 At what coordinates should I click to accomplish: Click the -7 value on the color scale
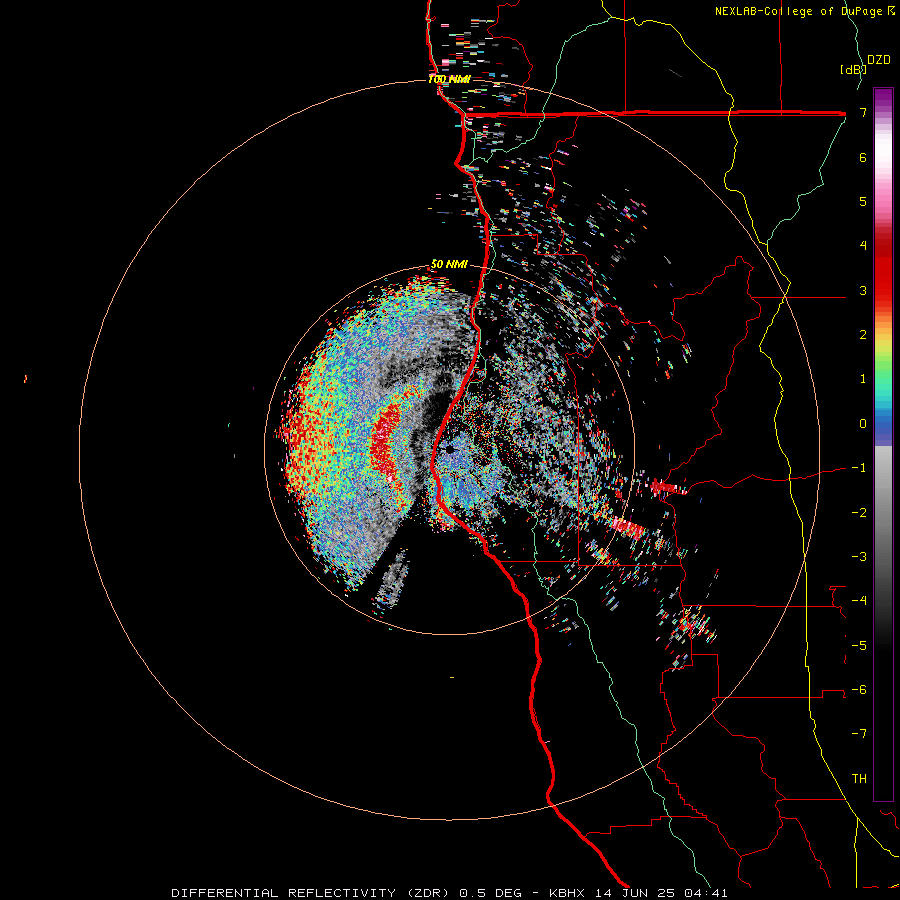pyautogui.click(x=859, y=734)
